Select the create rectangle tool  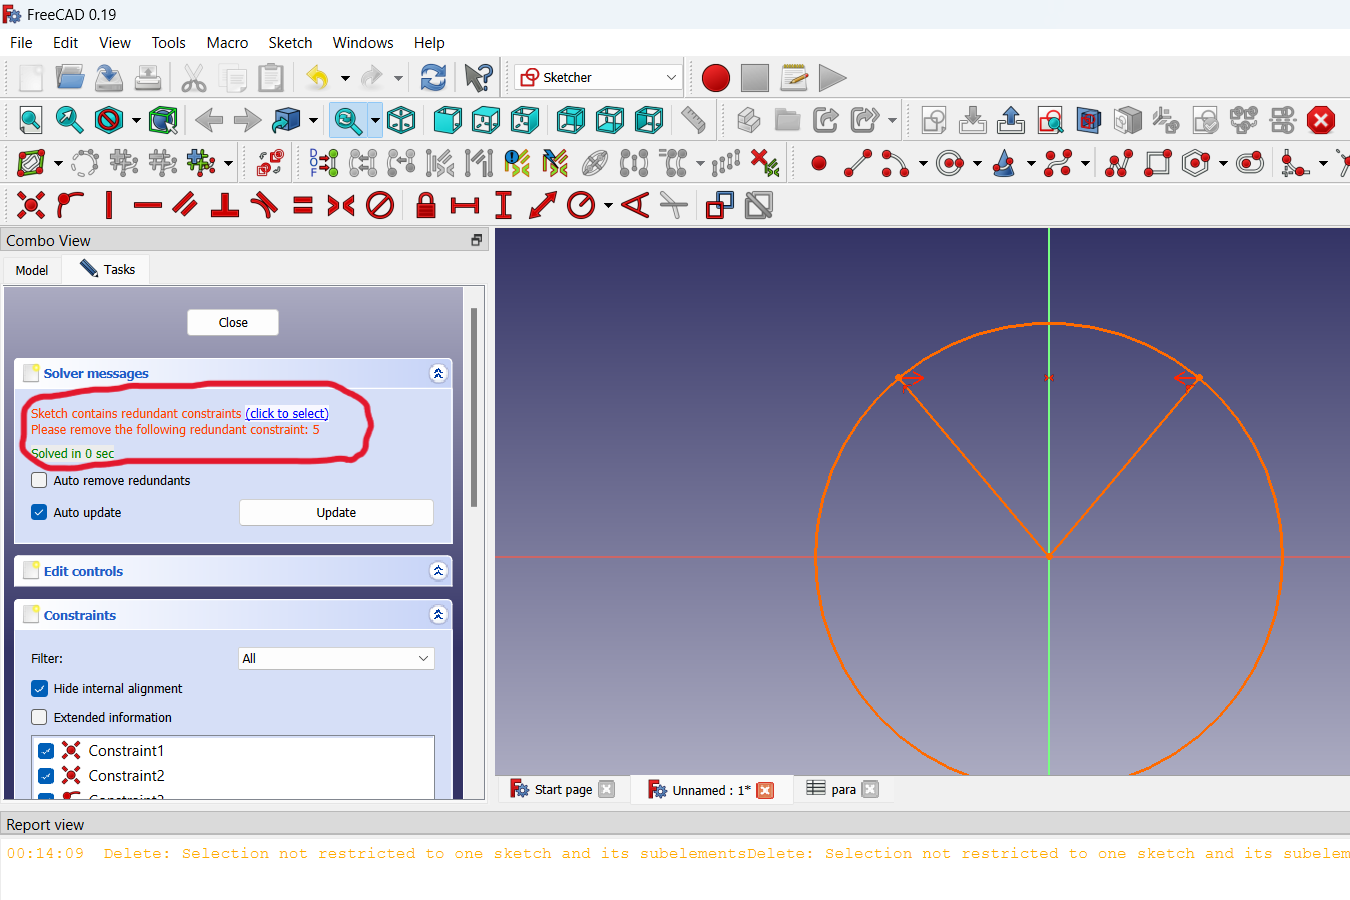[1158, 163]
